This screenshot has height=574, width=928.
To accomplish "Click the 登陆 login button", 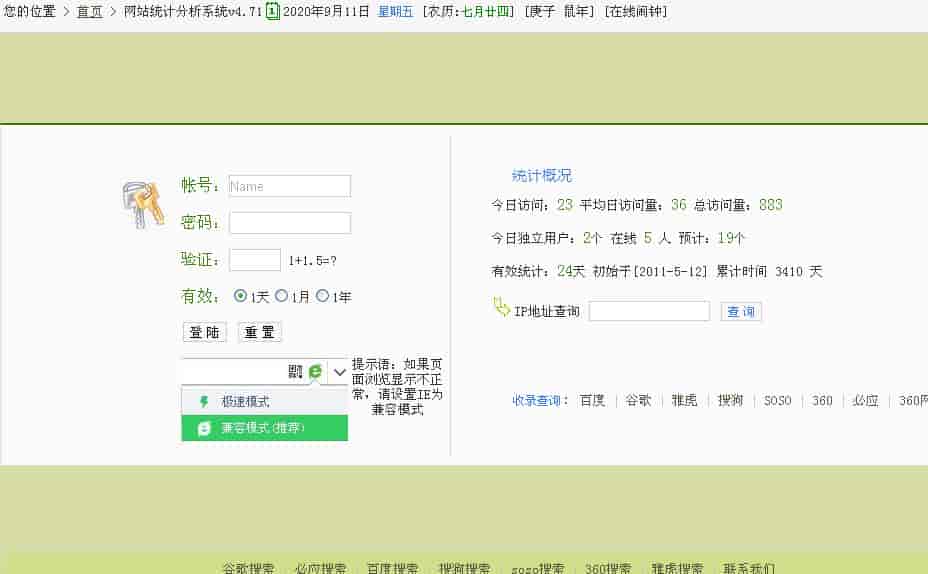I will pos(205,332).
